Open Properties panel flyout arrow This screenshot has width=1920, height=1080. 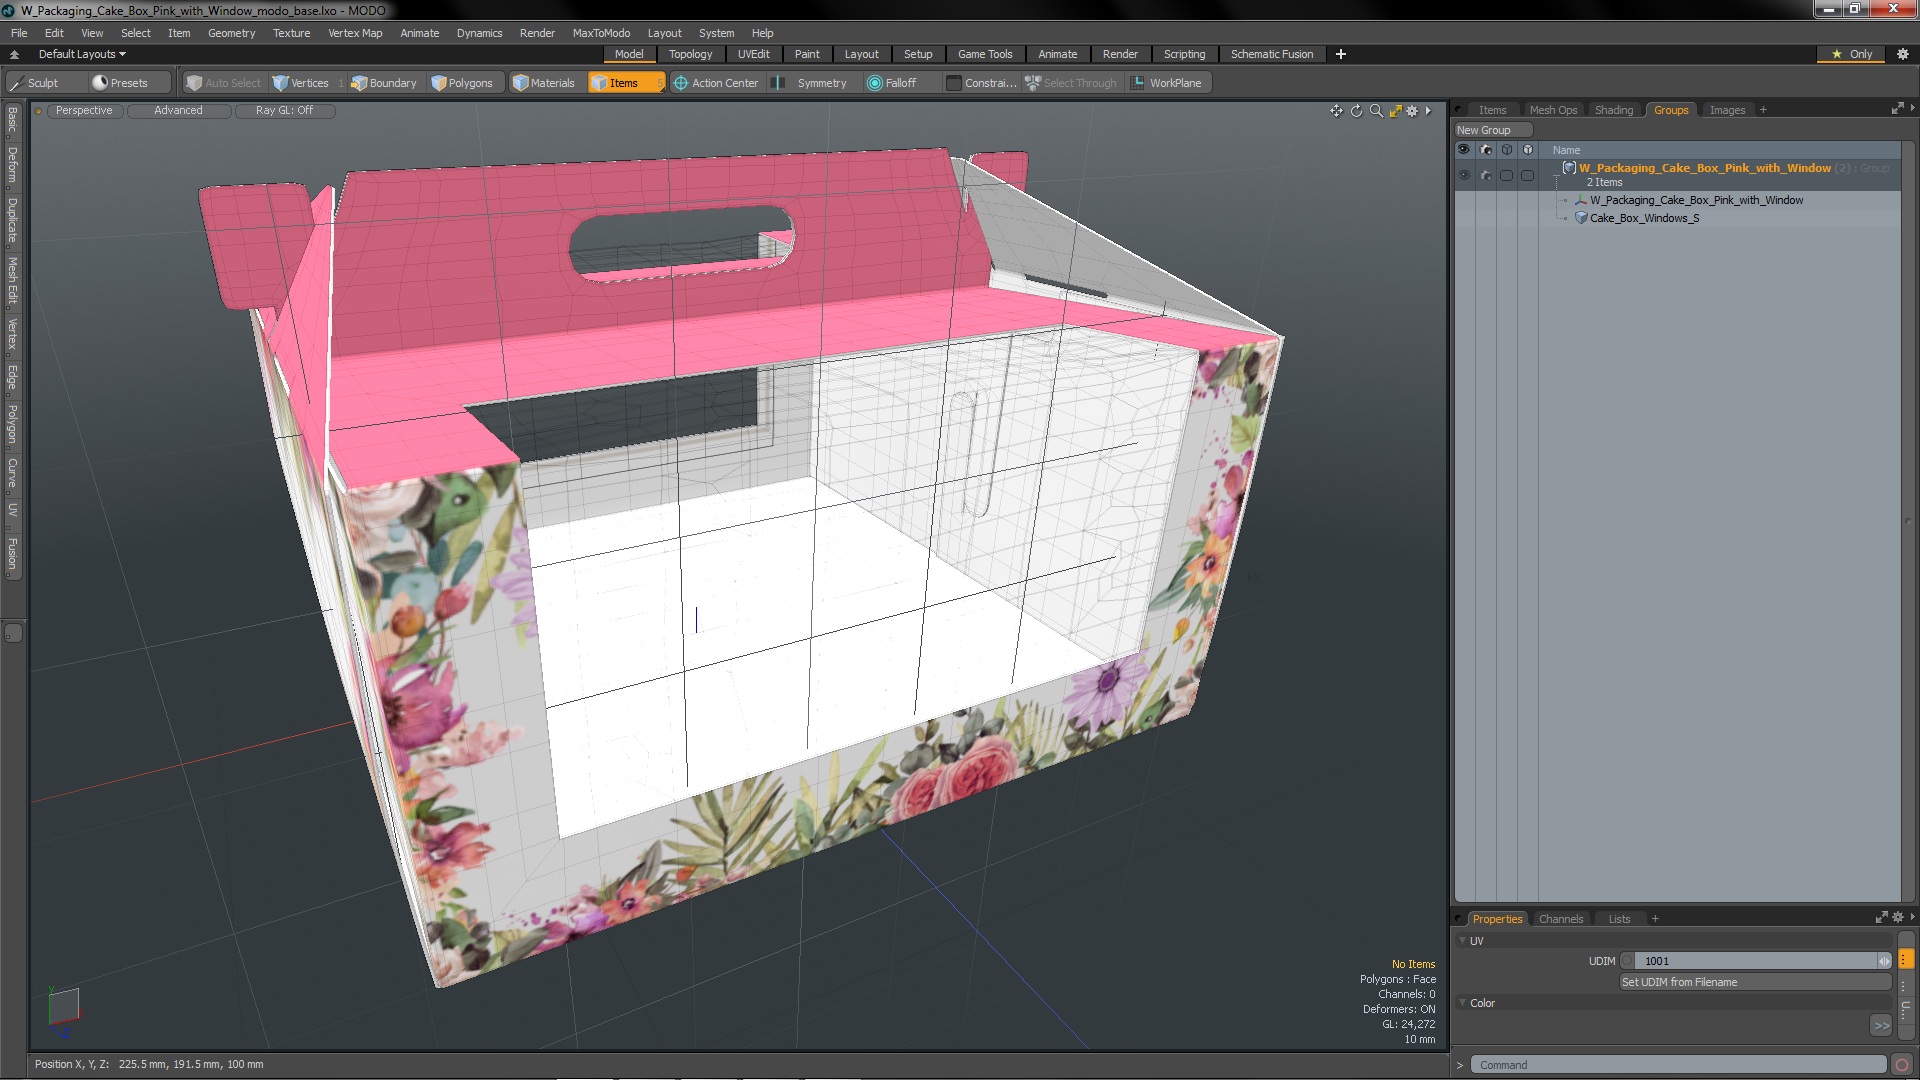coord(1912,917)
